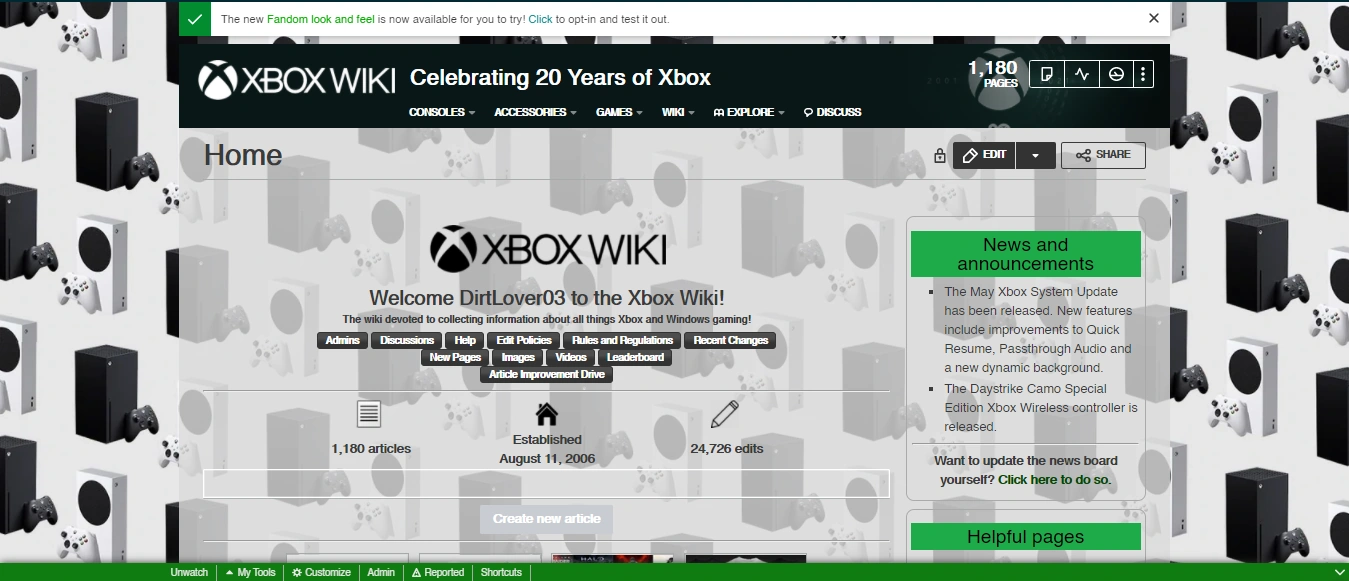The image size is (1349, 581).
Task: Dismiss the Fandom look notification banner
Action: pos(1154,18)
